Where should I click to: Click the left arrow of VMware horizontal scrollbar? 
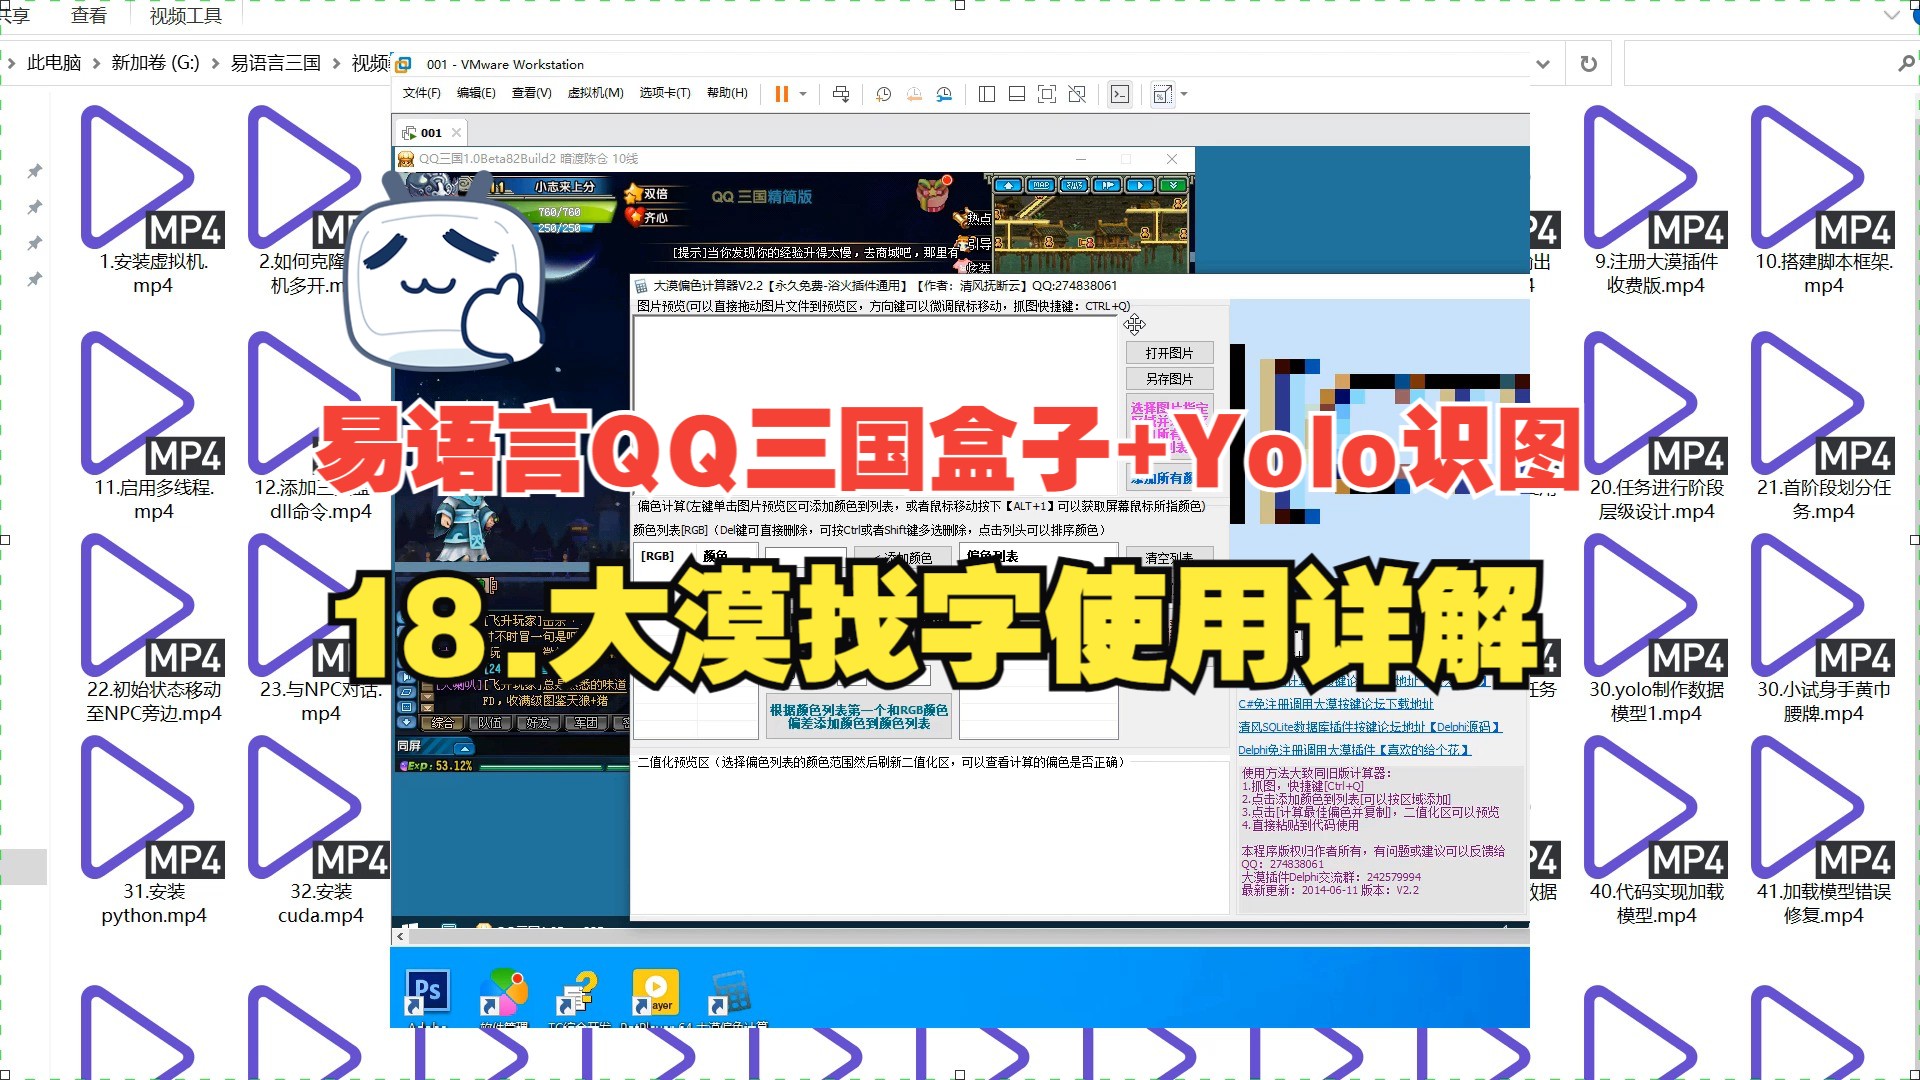pos(400,937)
